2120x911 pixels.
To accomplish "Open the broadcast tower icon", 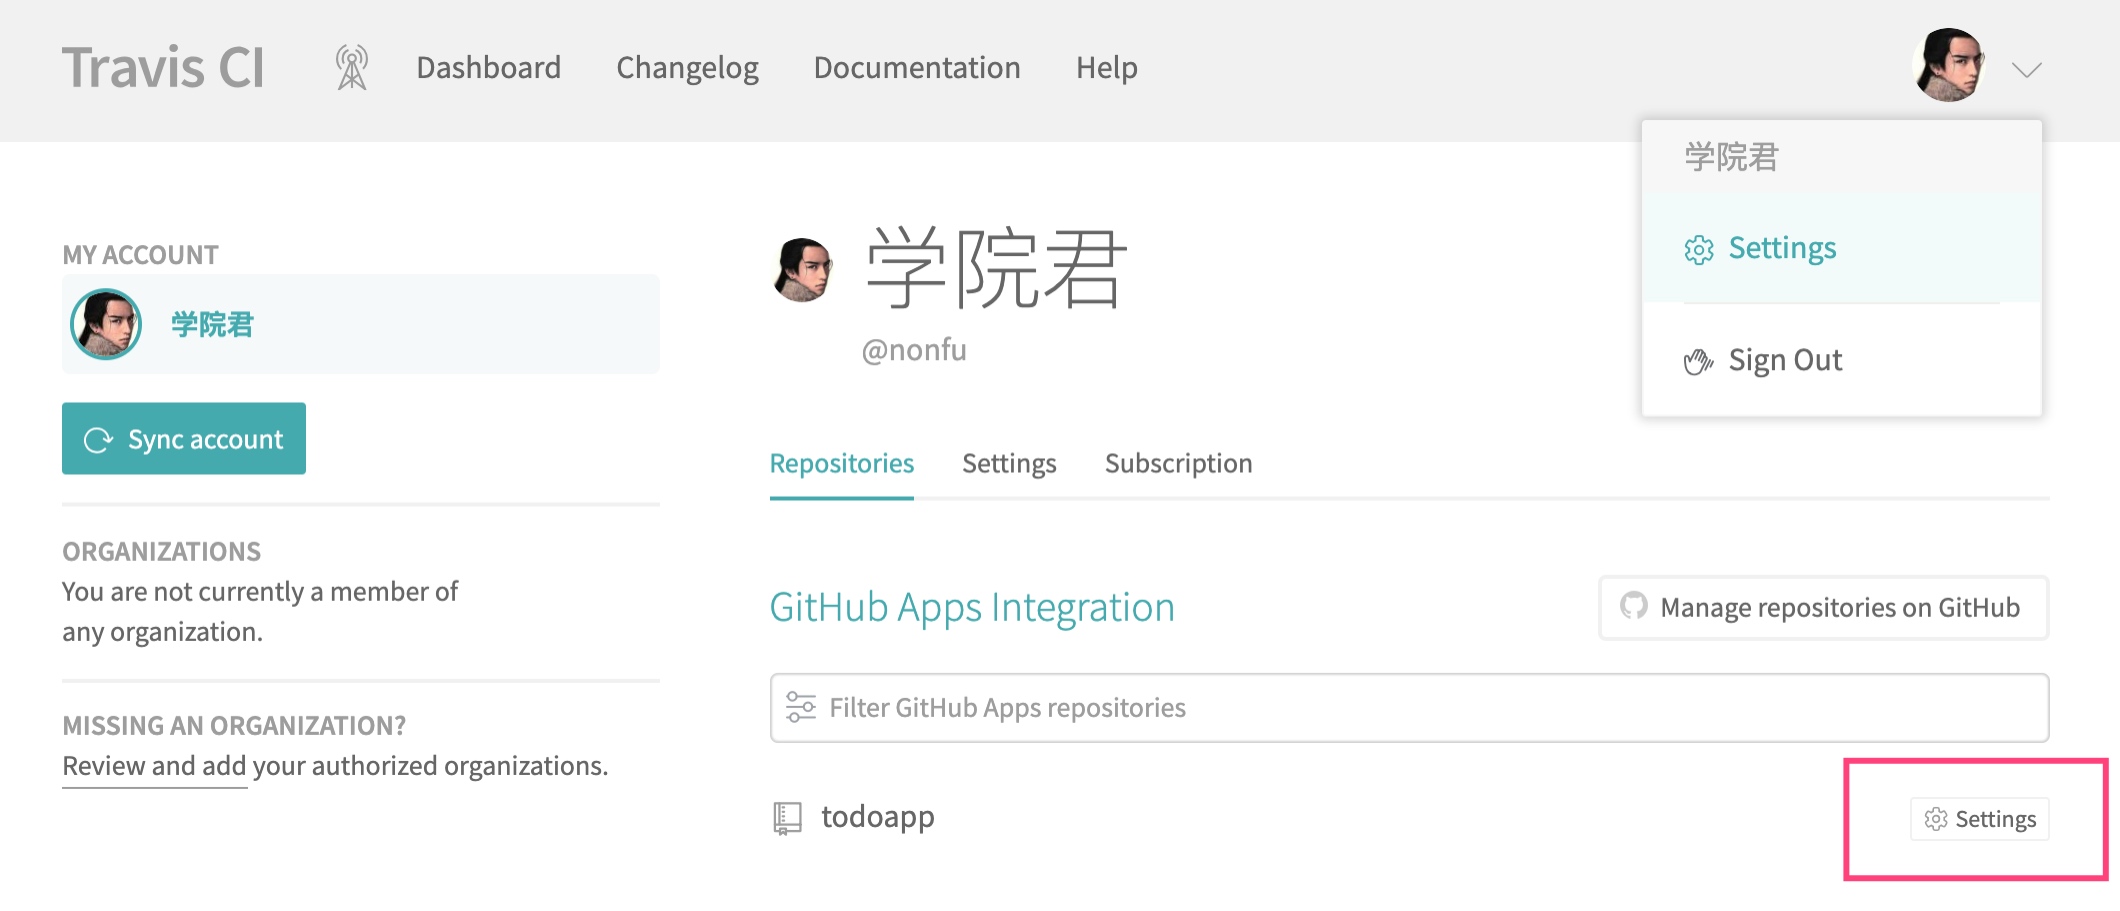I will point(352,67).
